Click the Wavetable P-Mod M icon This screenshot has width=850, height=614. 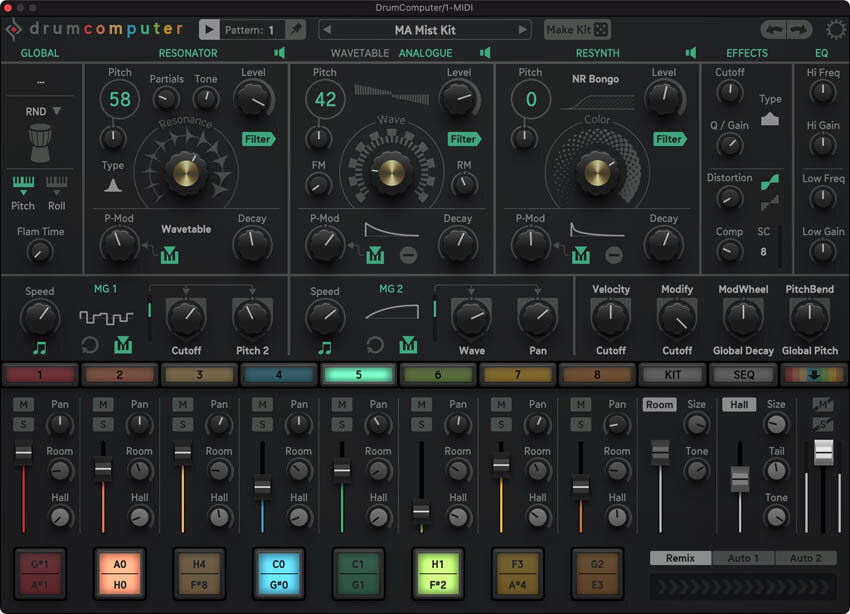click(375, 254)
